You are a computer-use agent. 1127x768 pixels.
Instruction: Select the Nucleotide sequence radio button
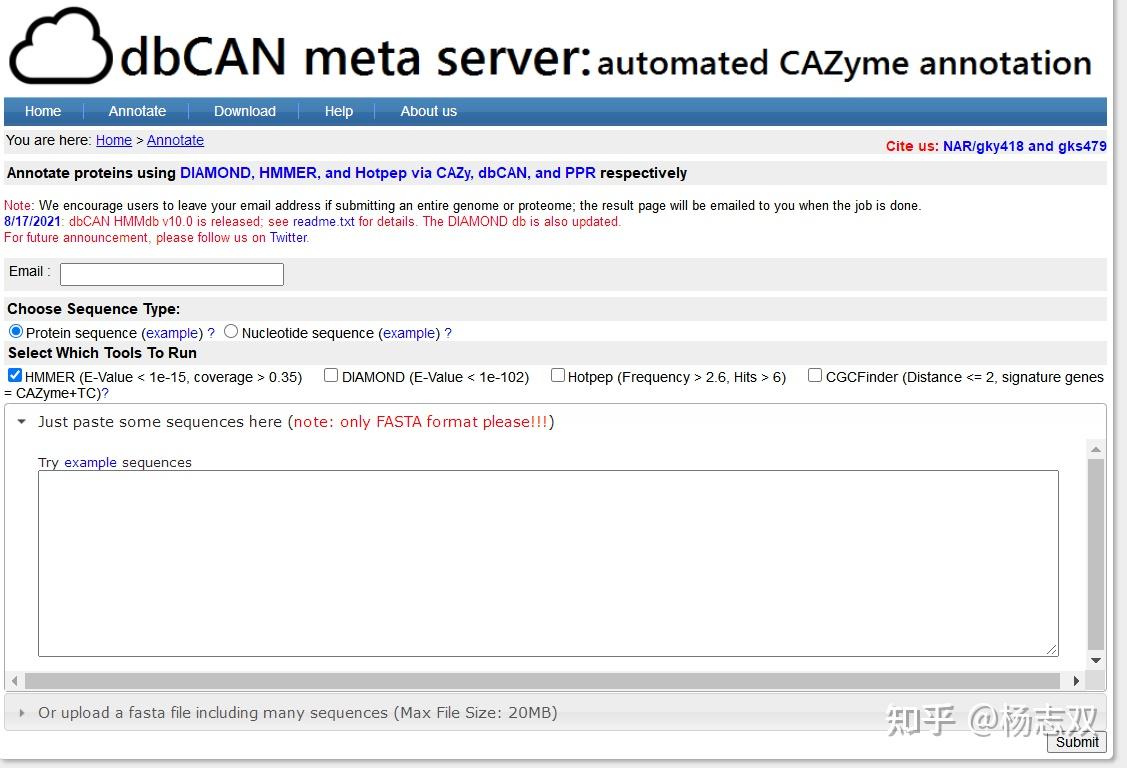[230, 330]
